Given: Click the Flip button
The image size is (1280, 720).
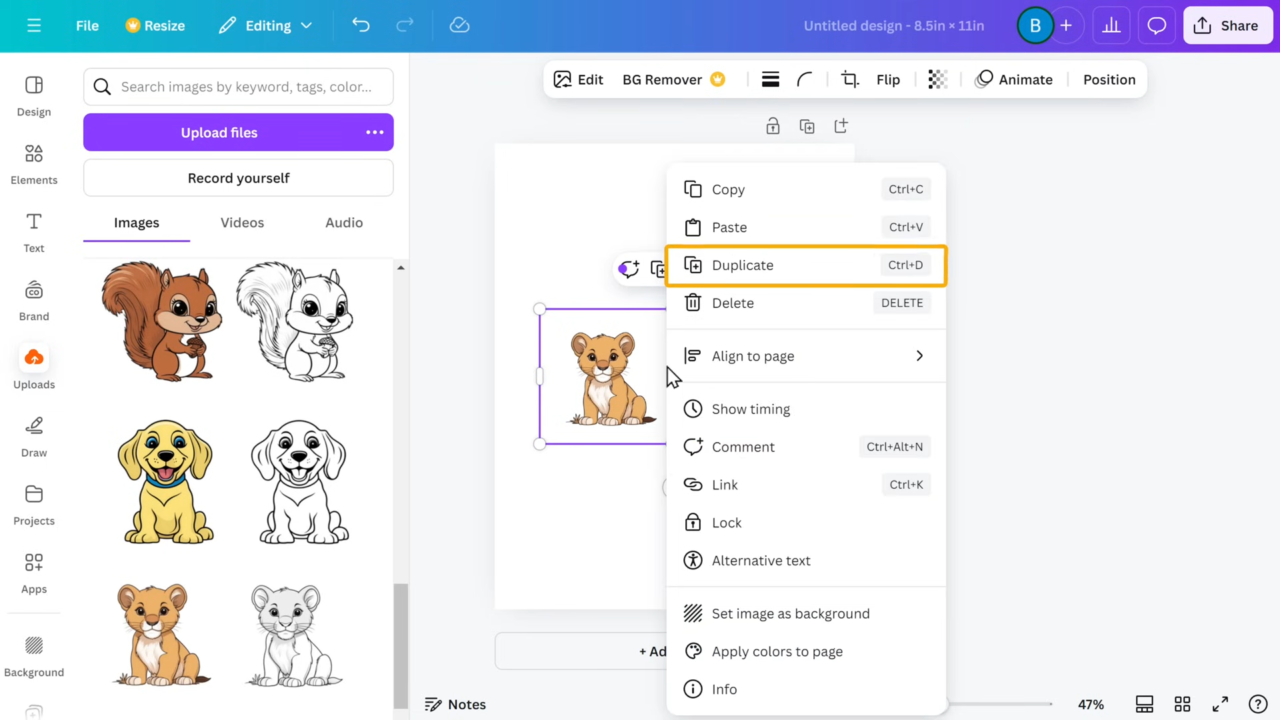Looking at the screenshot, I should tap(888, 80).
